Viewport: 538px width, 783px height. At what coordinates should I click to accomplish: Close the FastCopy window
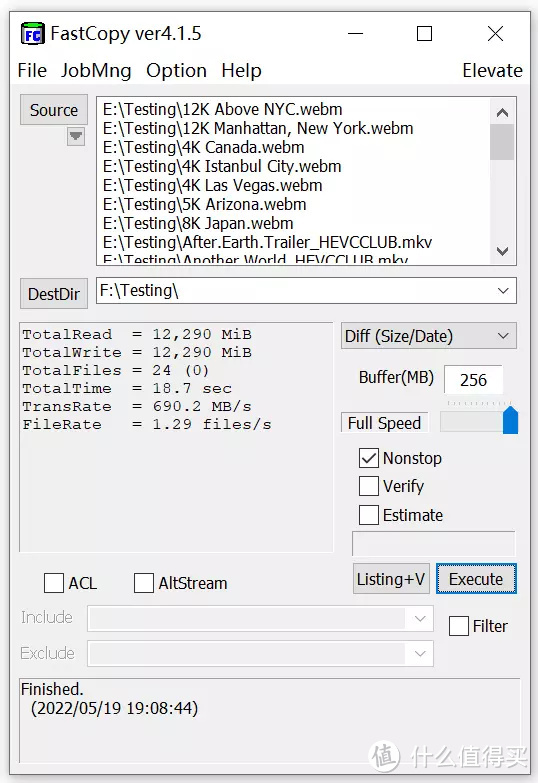[495, 34]
